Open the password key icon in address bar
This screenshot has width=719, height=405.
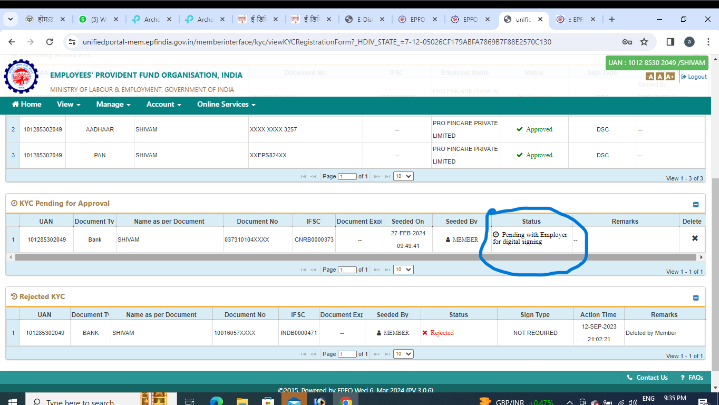click(627, 42)
